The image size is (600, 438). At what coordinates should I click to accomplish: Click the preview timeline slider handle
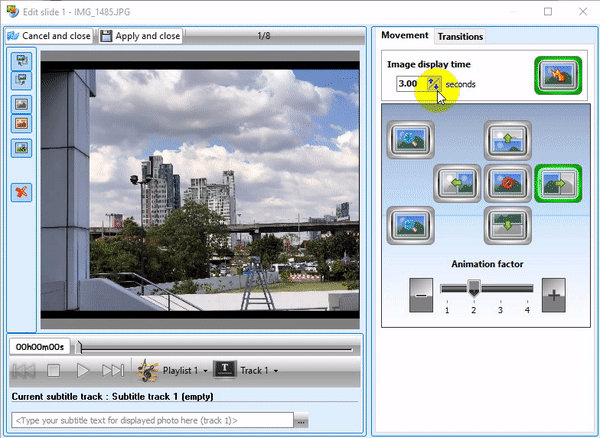click(78, 347)
